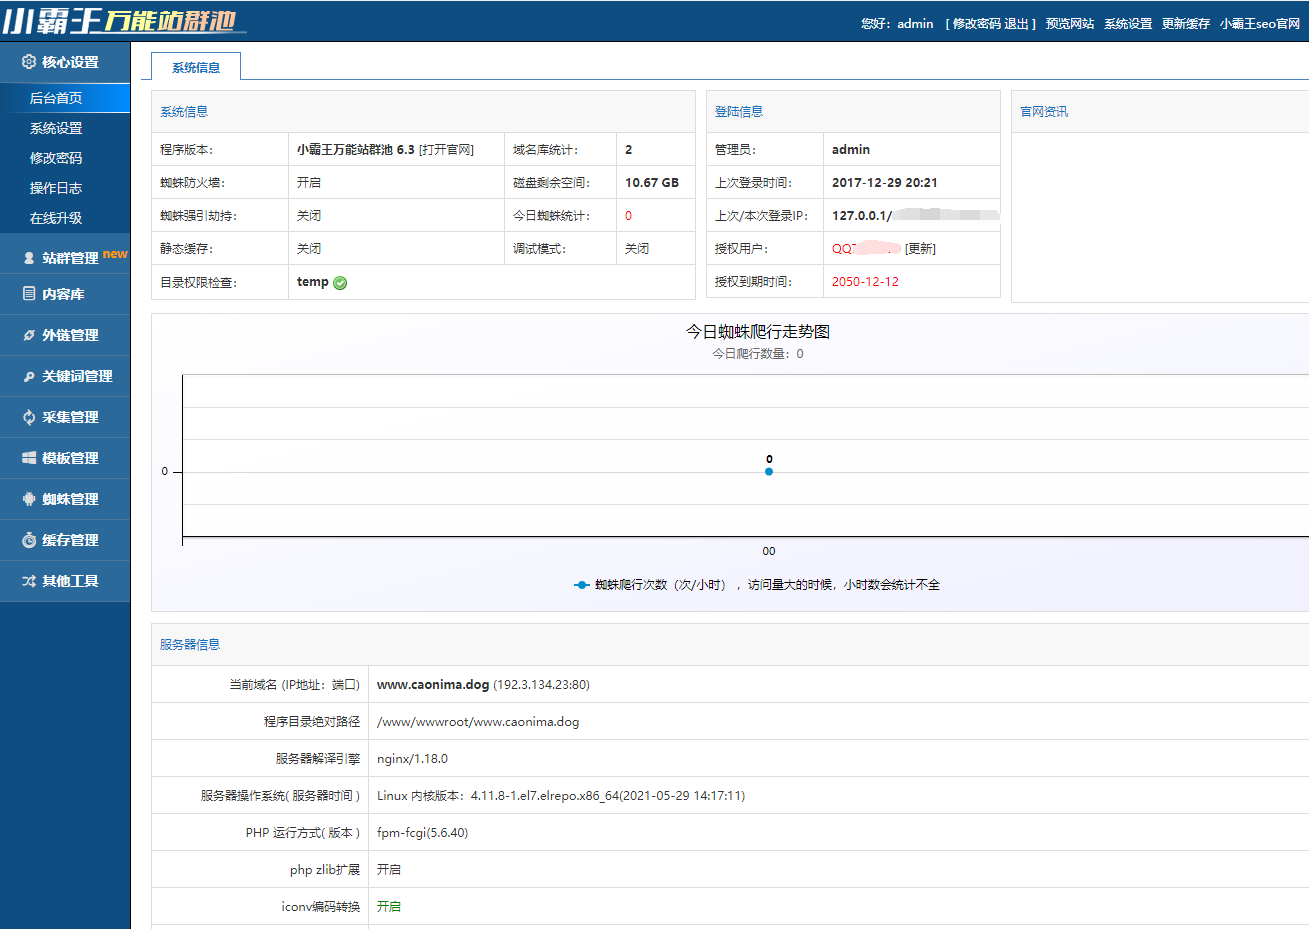Image resolution: width=1309 pixels, height=929 pixels.
Task: Click the 服务器信息 panel header
Action: click(x=190, y=645)
